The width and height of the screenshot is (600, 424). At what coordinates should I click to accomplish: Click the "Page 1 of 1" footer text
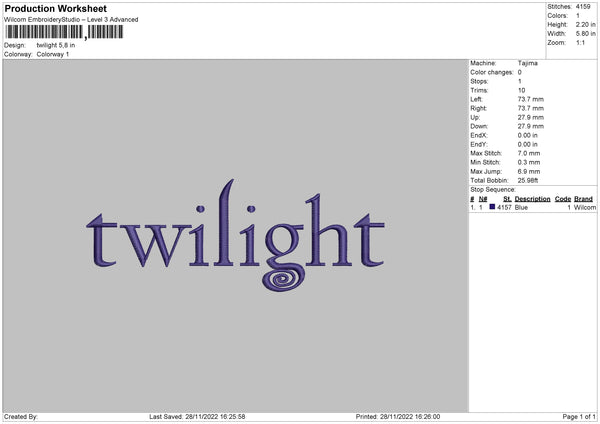click(x=579, y=417)
